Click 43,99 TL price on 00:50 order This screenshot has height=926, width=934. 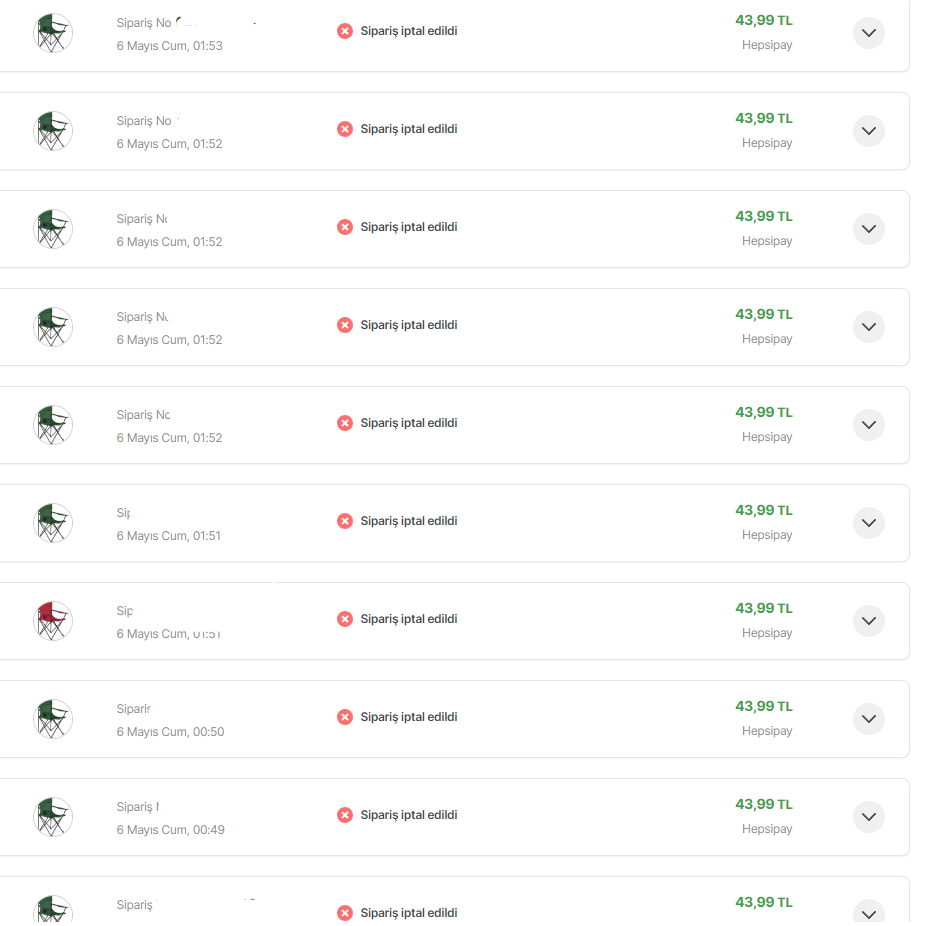coord(763,706)
